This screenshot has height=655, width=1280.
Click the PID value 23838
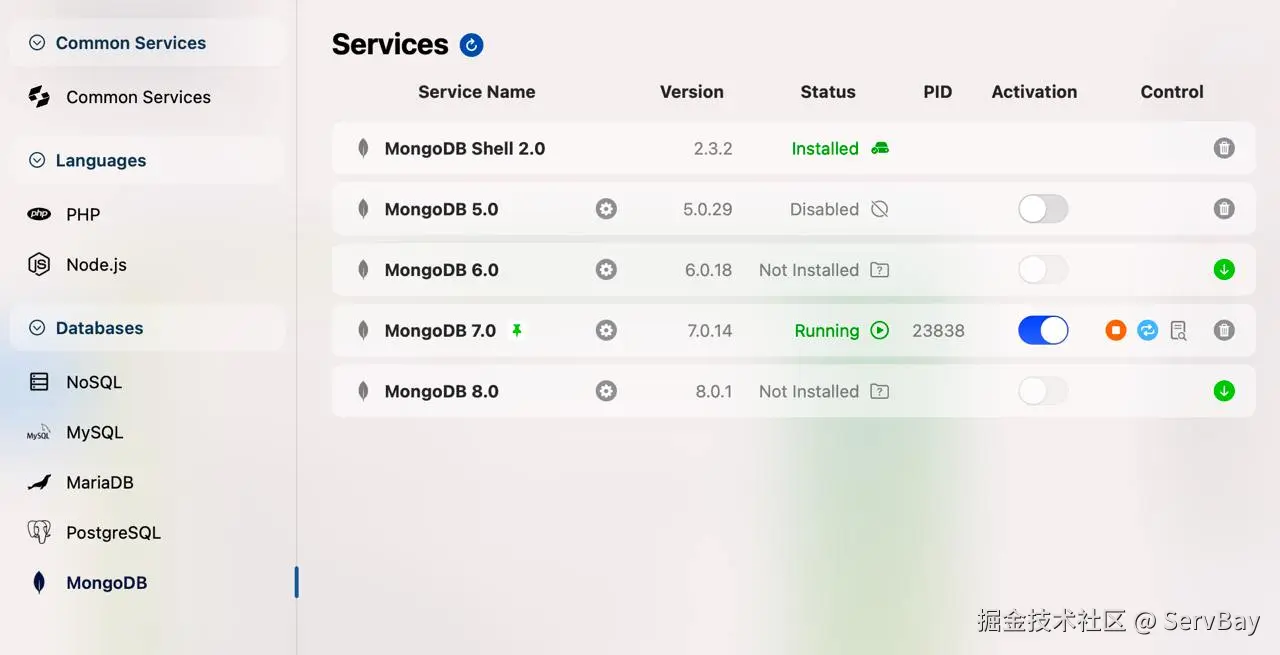click(x=938, y=331)
